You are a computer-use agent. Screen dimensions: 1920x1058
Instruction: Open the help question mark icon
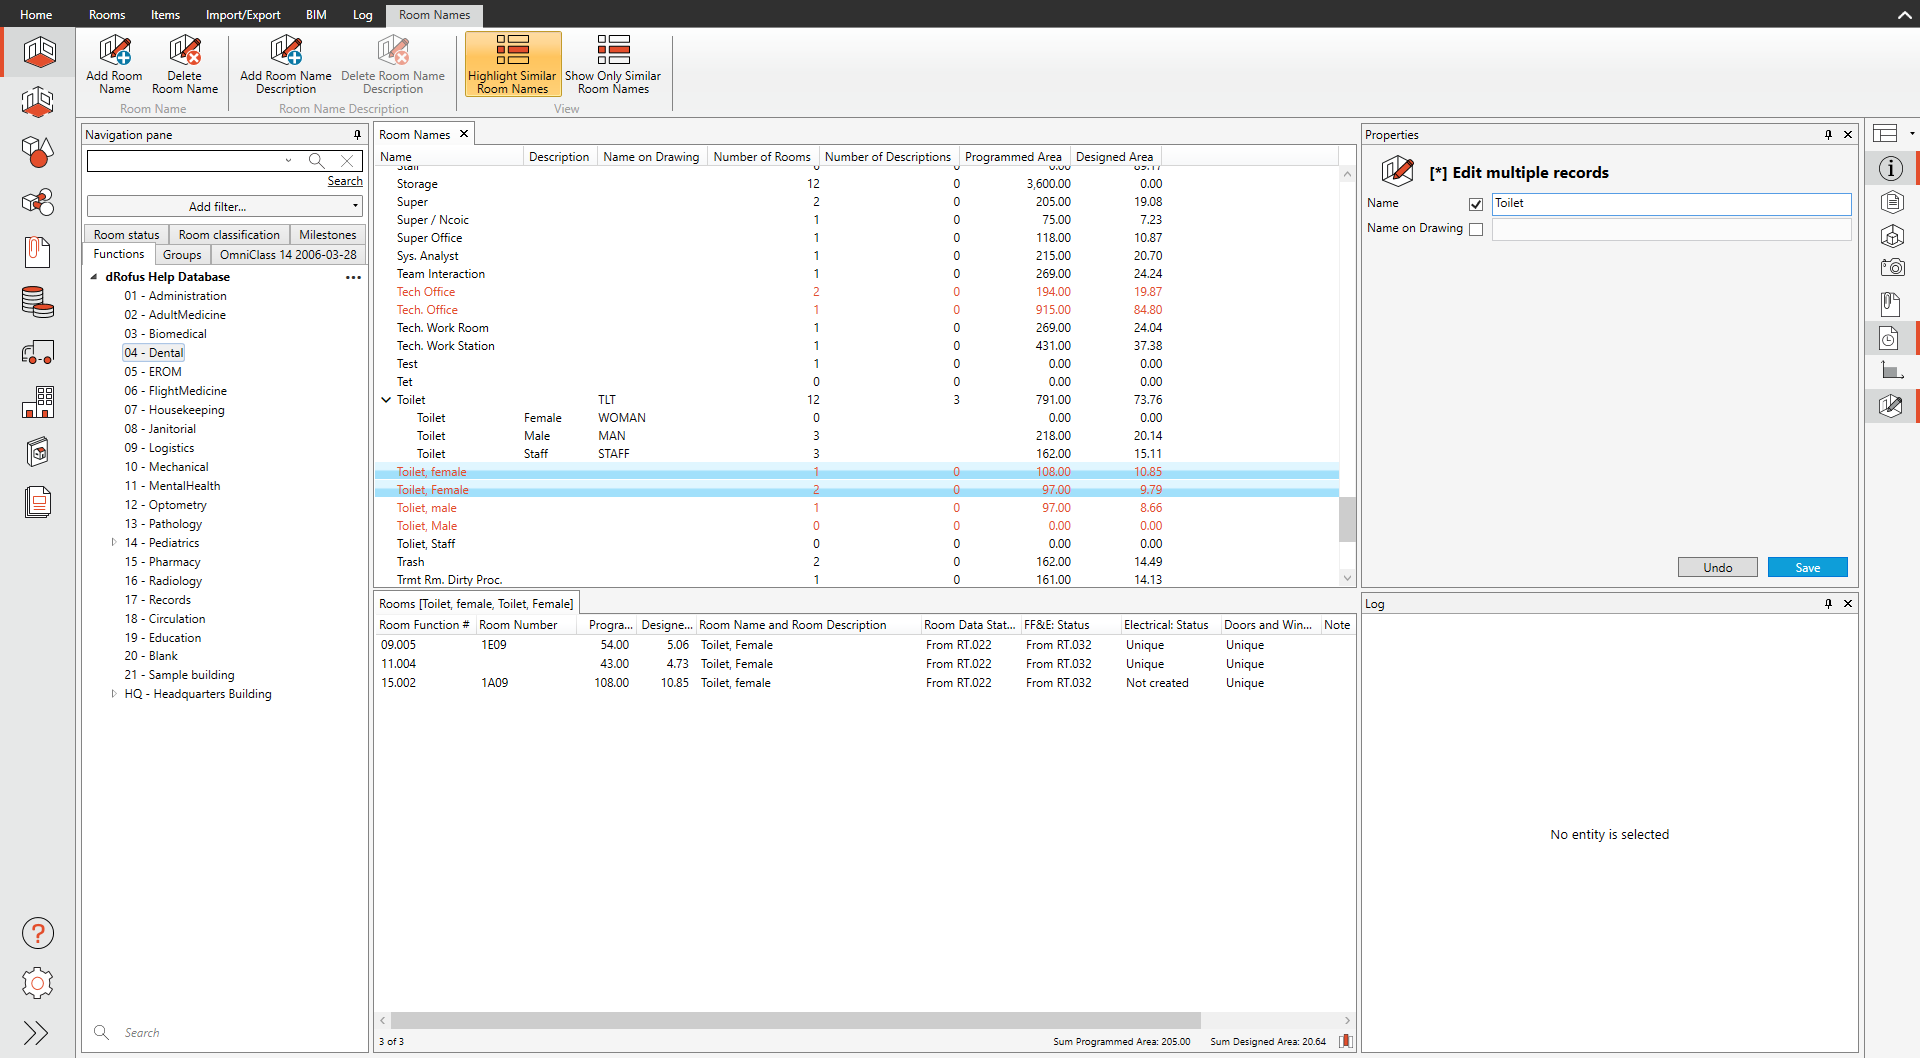pos(38,933)
